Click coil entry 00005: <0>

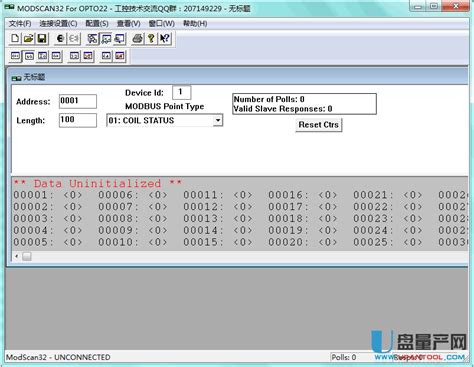48,242
